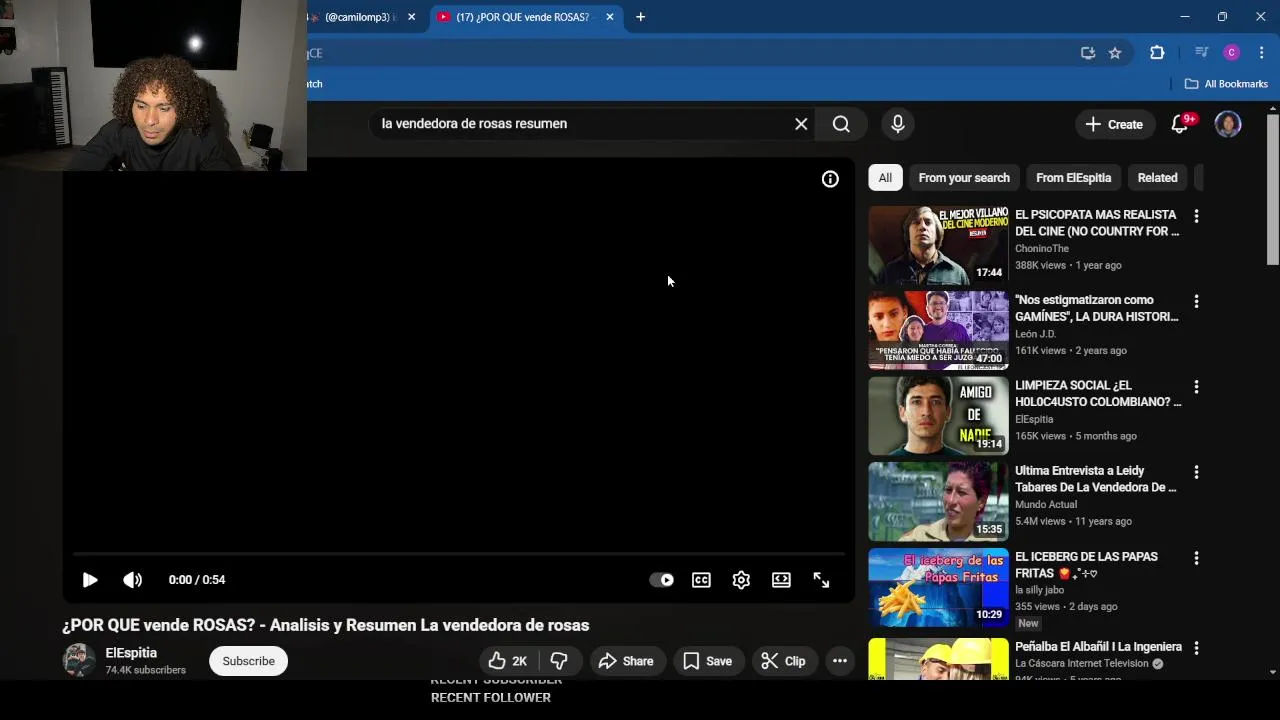Select the All filter chip
The height and width of the screenshot is (720, 1280).
pyautogui.click(x=885, y=178)
